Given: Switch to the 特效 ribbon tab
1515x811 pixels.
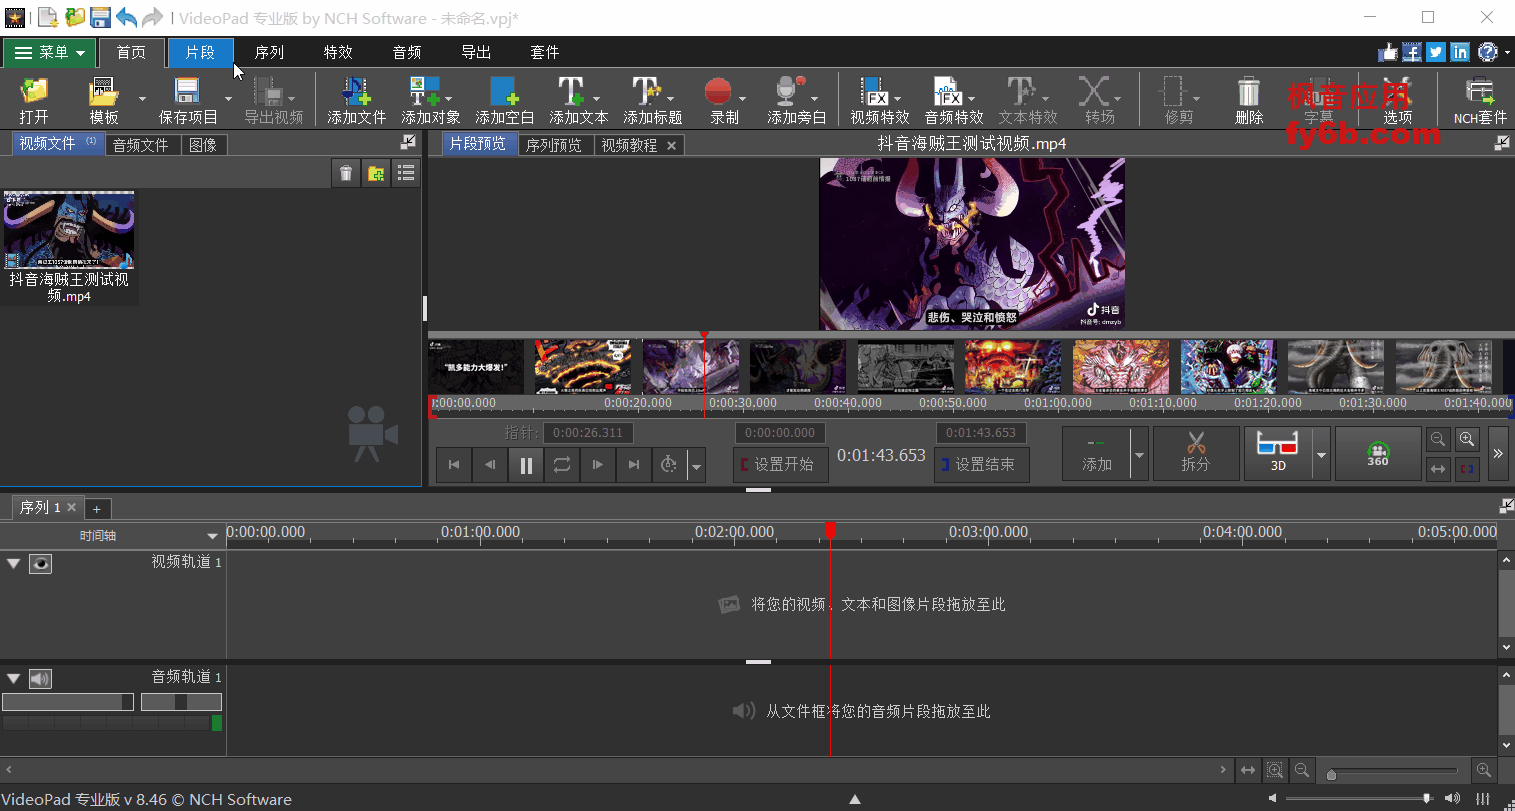Looking at the screenshot, I should click(338, 52).
